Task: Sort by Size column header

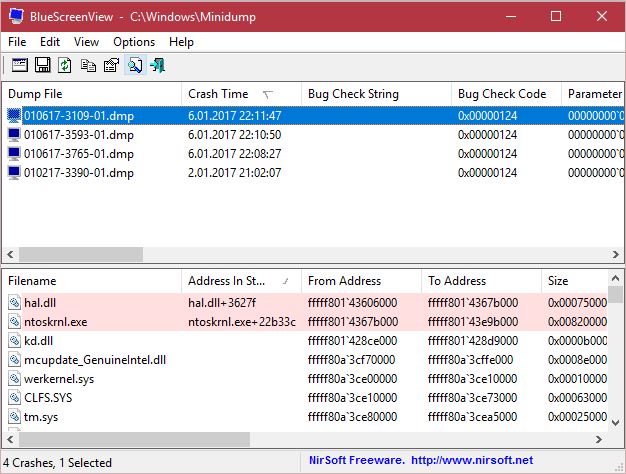Action: point(574,281)
